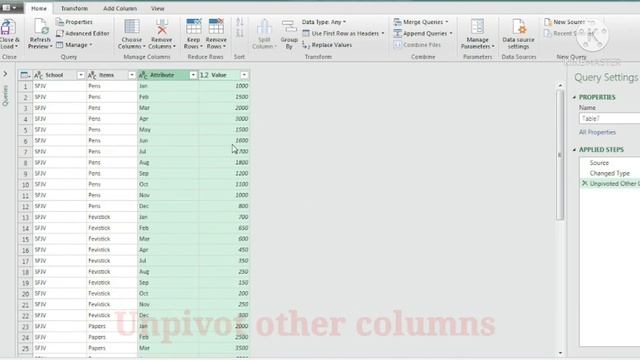
Task: Click Append Queries
Action: pyautogui.click(x=422, y=33)
